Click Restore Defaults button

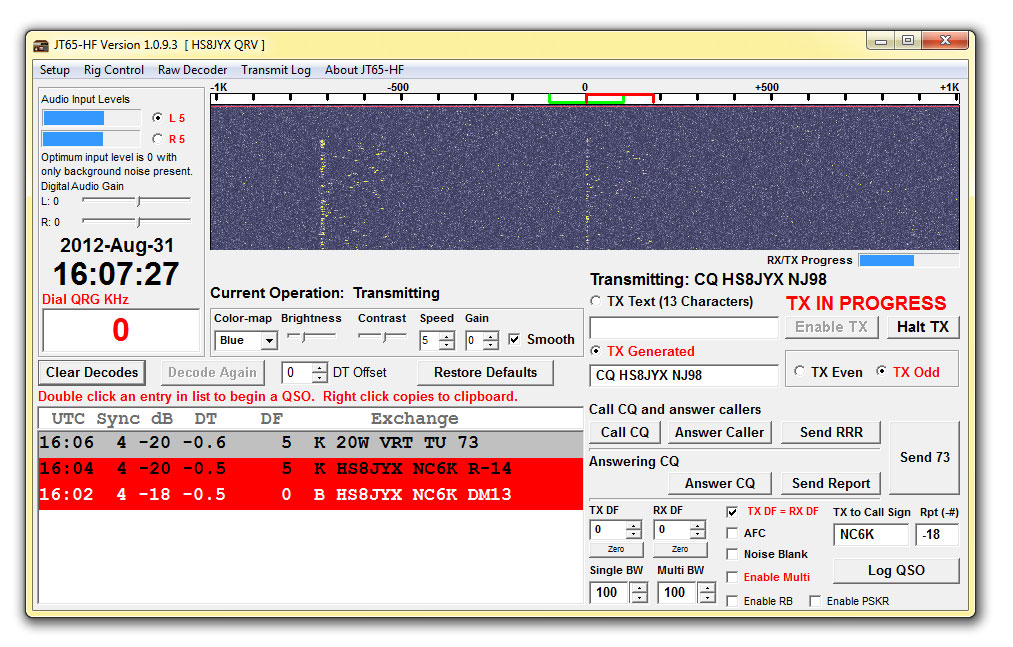click(x=485, y=373)
